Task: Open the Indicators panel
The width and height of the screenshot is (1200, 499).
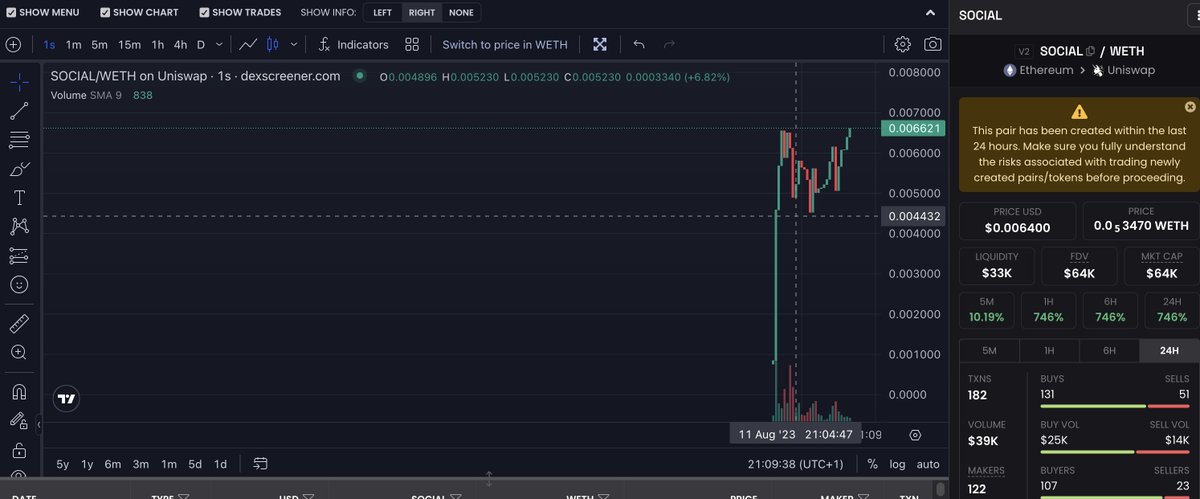Action: [353, 45]
